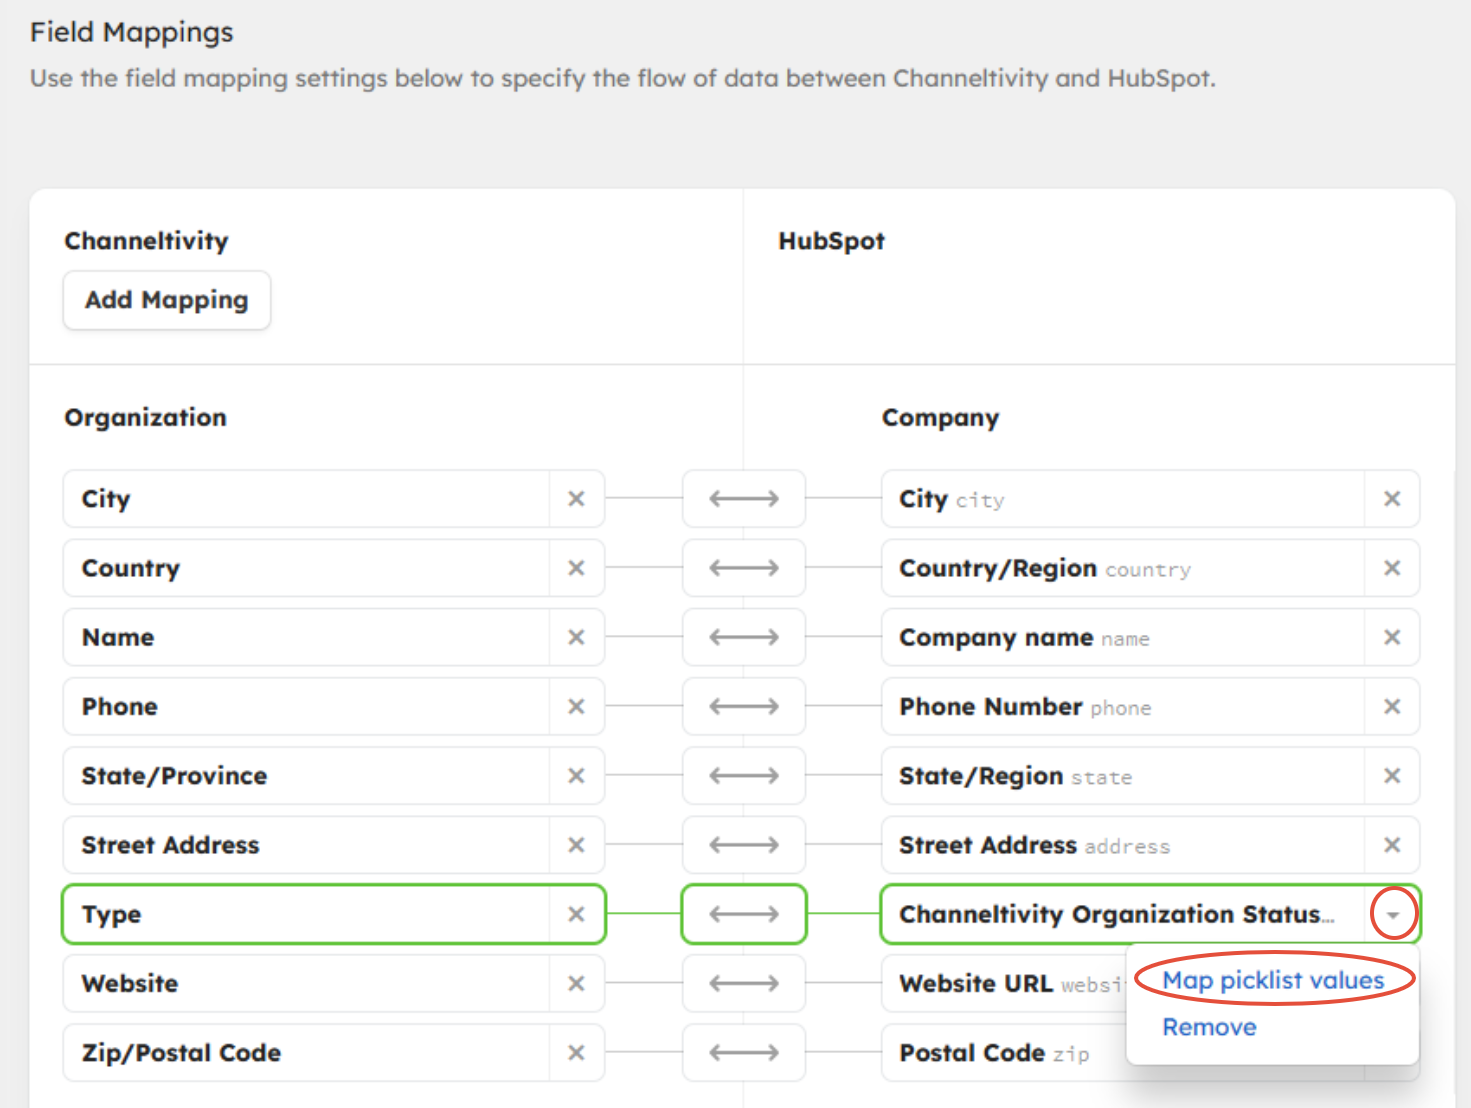Remove the HubSpot Company name field
Viewport: 1471px width, 1108px height.
point(1392,637)
